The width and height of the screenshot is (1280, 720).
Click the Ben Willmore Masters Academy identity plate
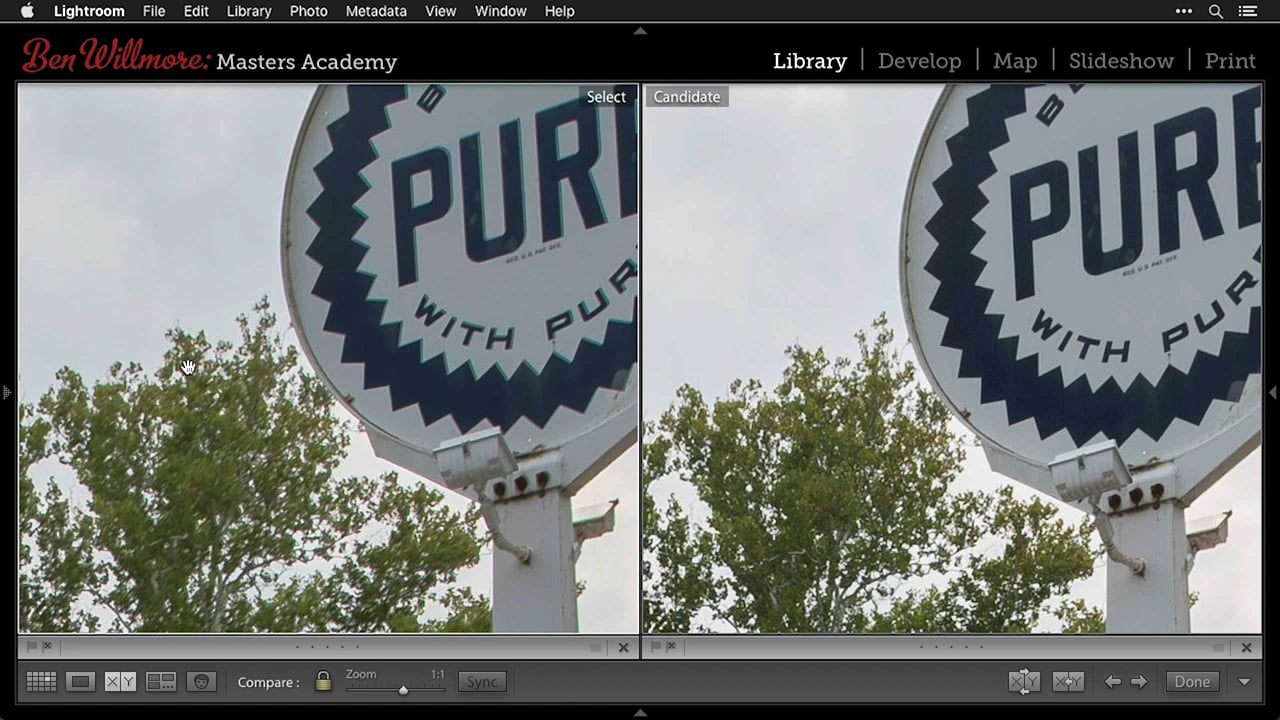click(x=210, y=57)
